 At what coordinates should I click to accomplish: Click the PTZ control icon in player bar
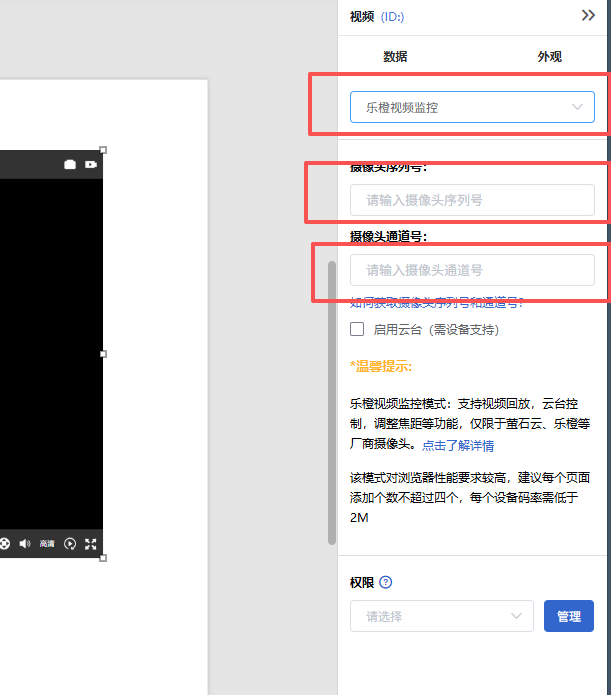pyautogui.click(x=4, y=543)
